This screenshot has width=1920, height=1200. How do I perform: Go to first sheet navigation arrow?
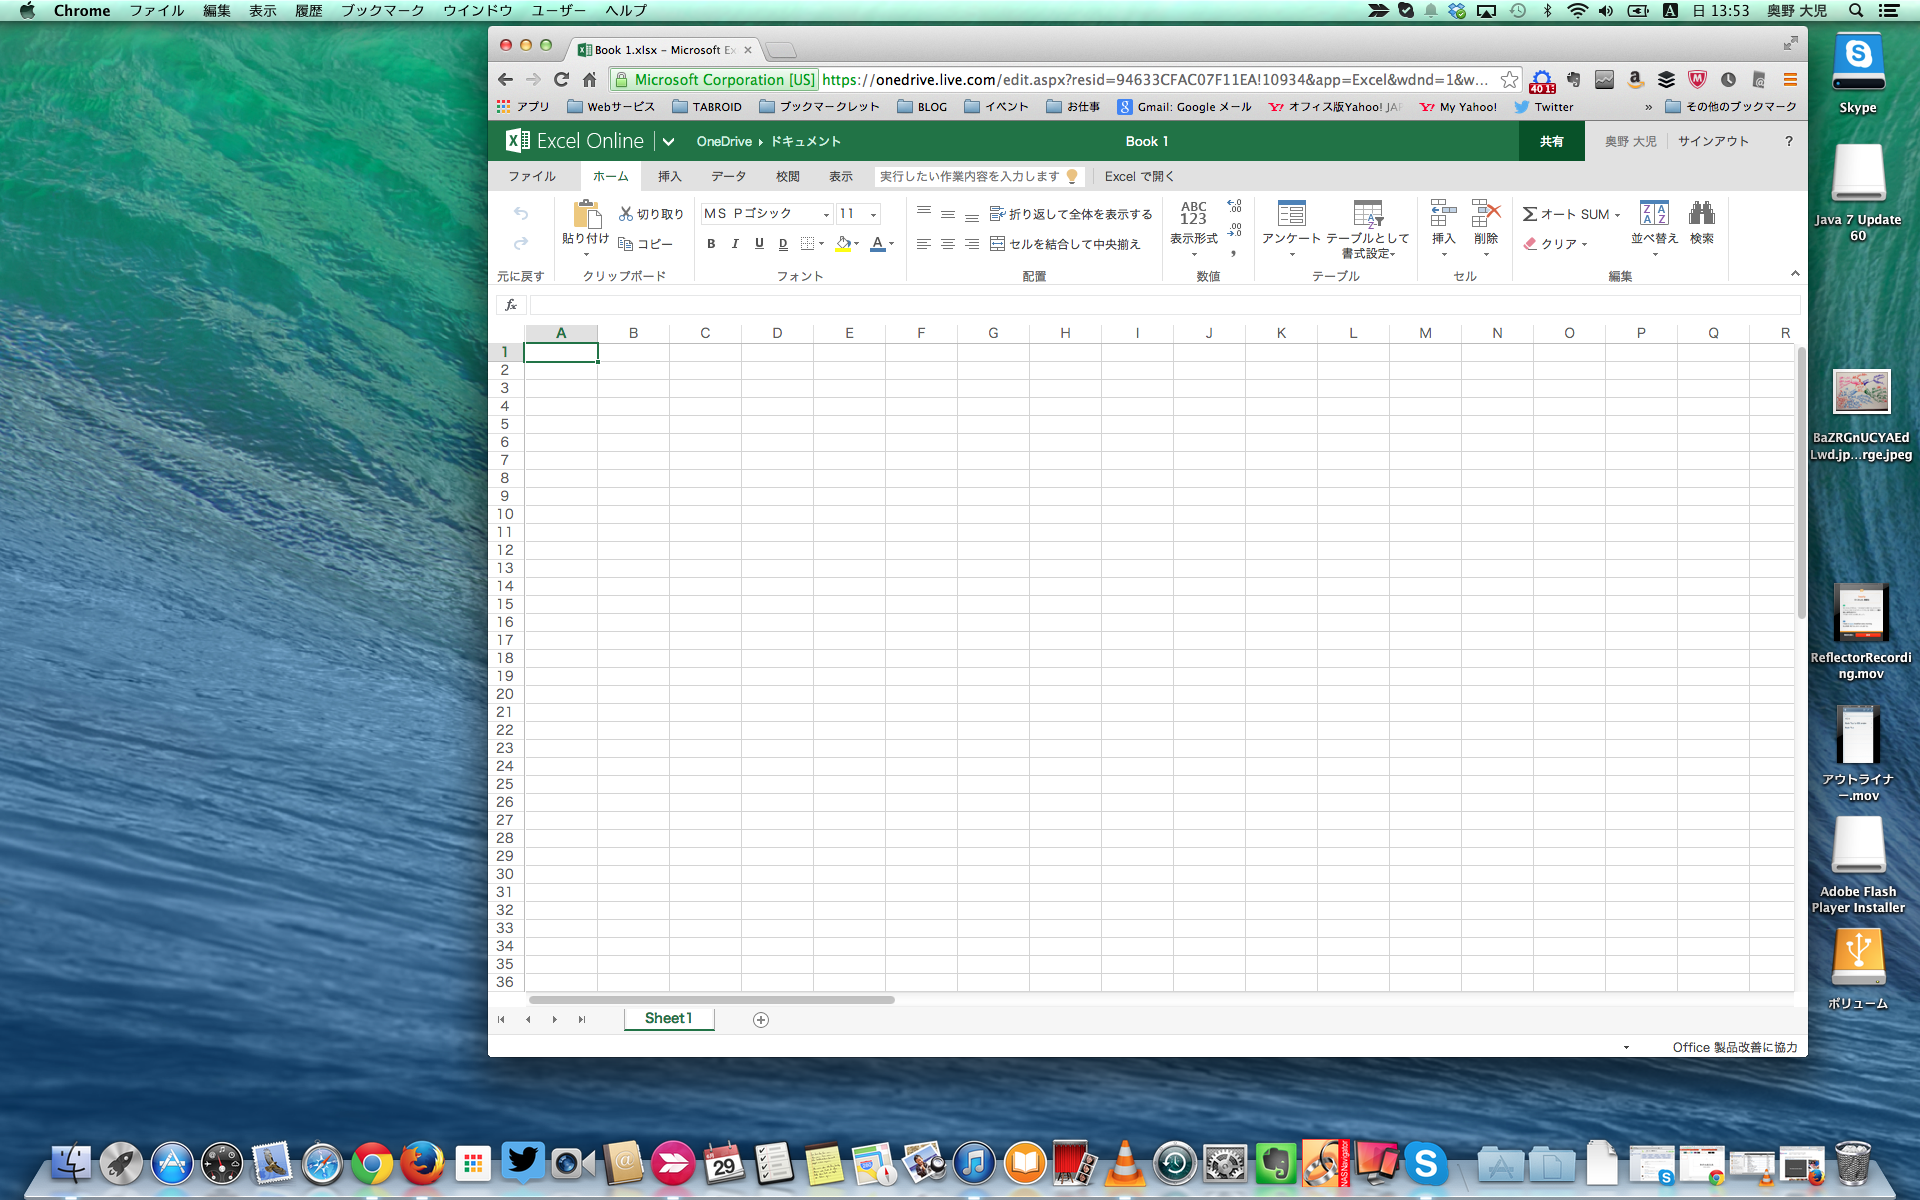pos(501,1019)
